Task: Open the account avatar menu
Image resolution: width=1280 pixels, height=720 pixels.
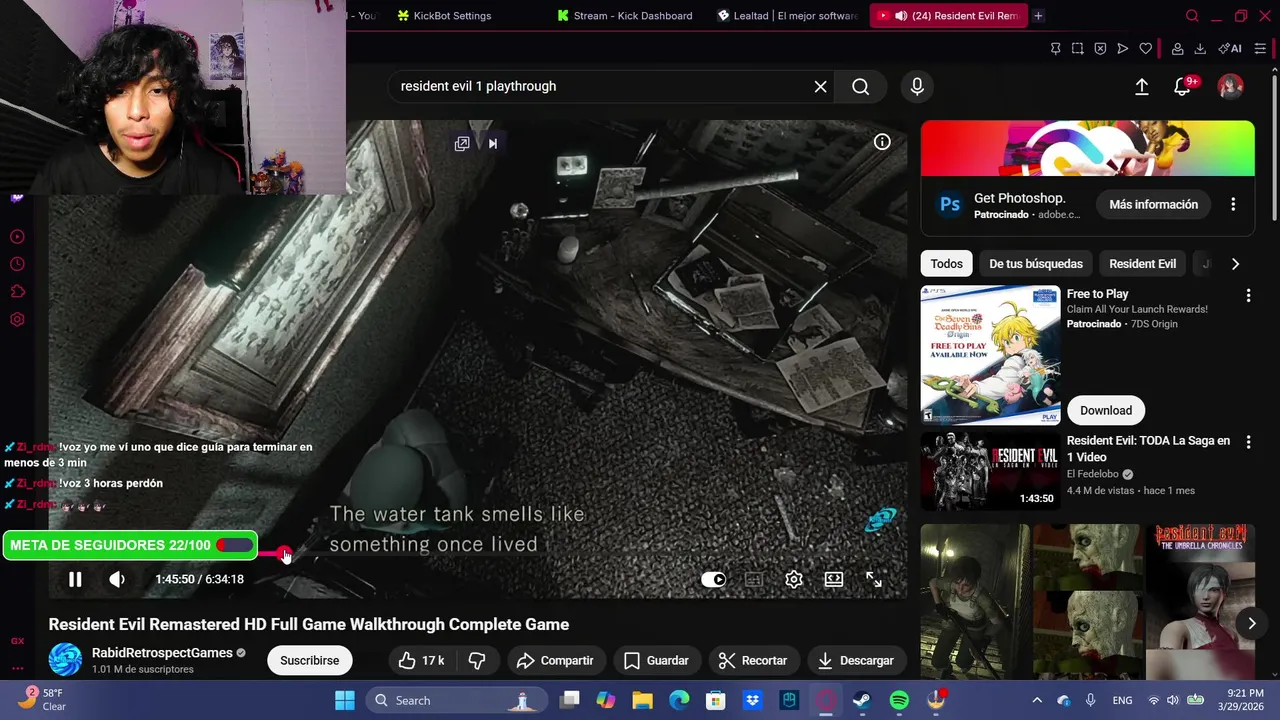Action: (1230, 86)
